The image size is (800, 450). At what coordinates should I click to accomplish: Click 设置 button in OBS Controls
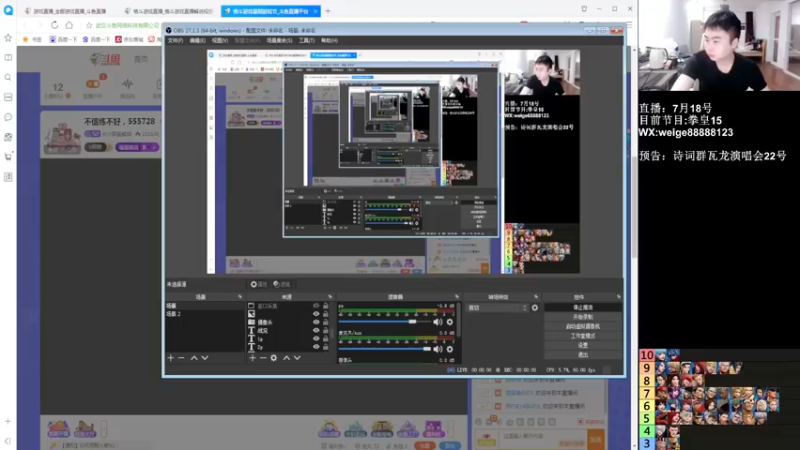pos(583,345)
